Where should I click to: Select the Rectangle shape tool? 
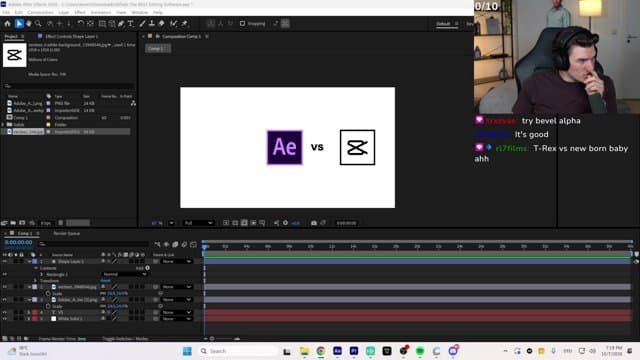(102, 24)
